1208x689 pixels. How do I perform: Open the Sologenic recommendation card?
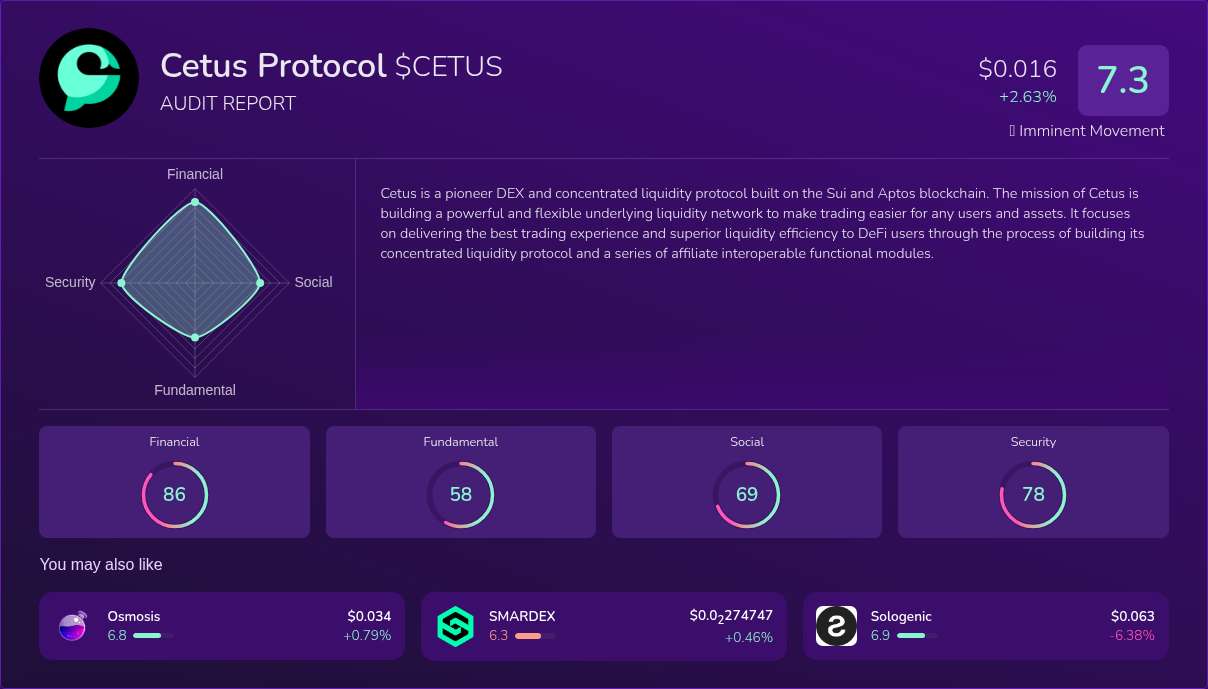[x=986, y=626]
